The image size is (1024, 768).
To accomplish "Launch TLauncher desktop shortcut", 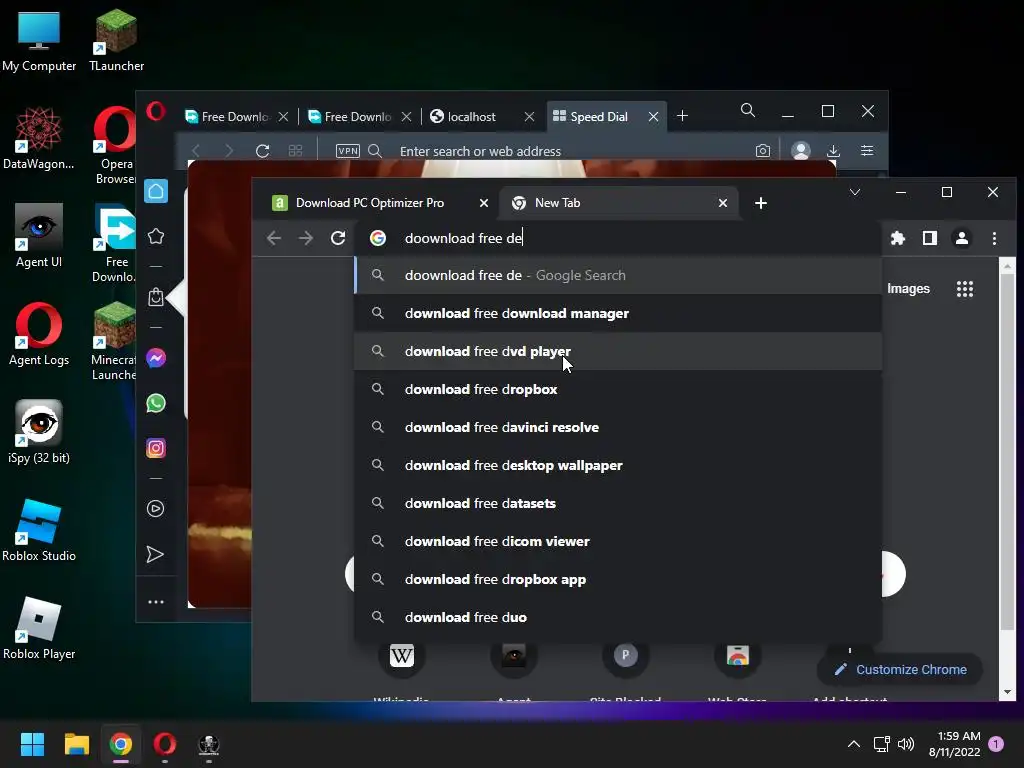I will point(116,40).
